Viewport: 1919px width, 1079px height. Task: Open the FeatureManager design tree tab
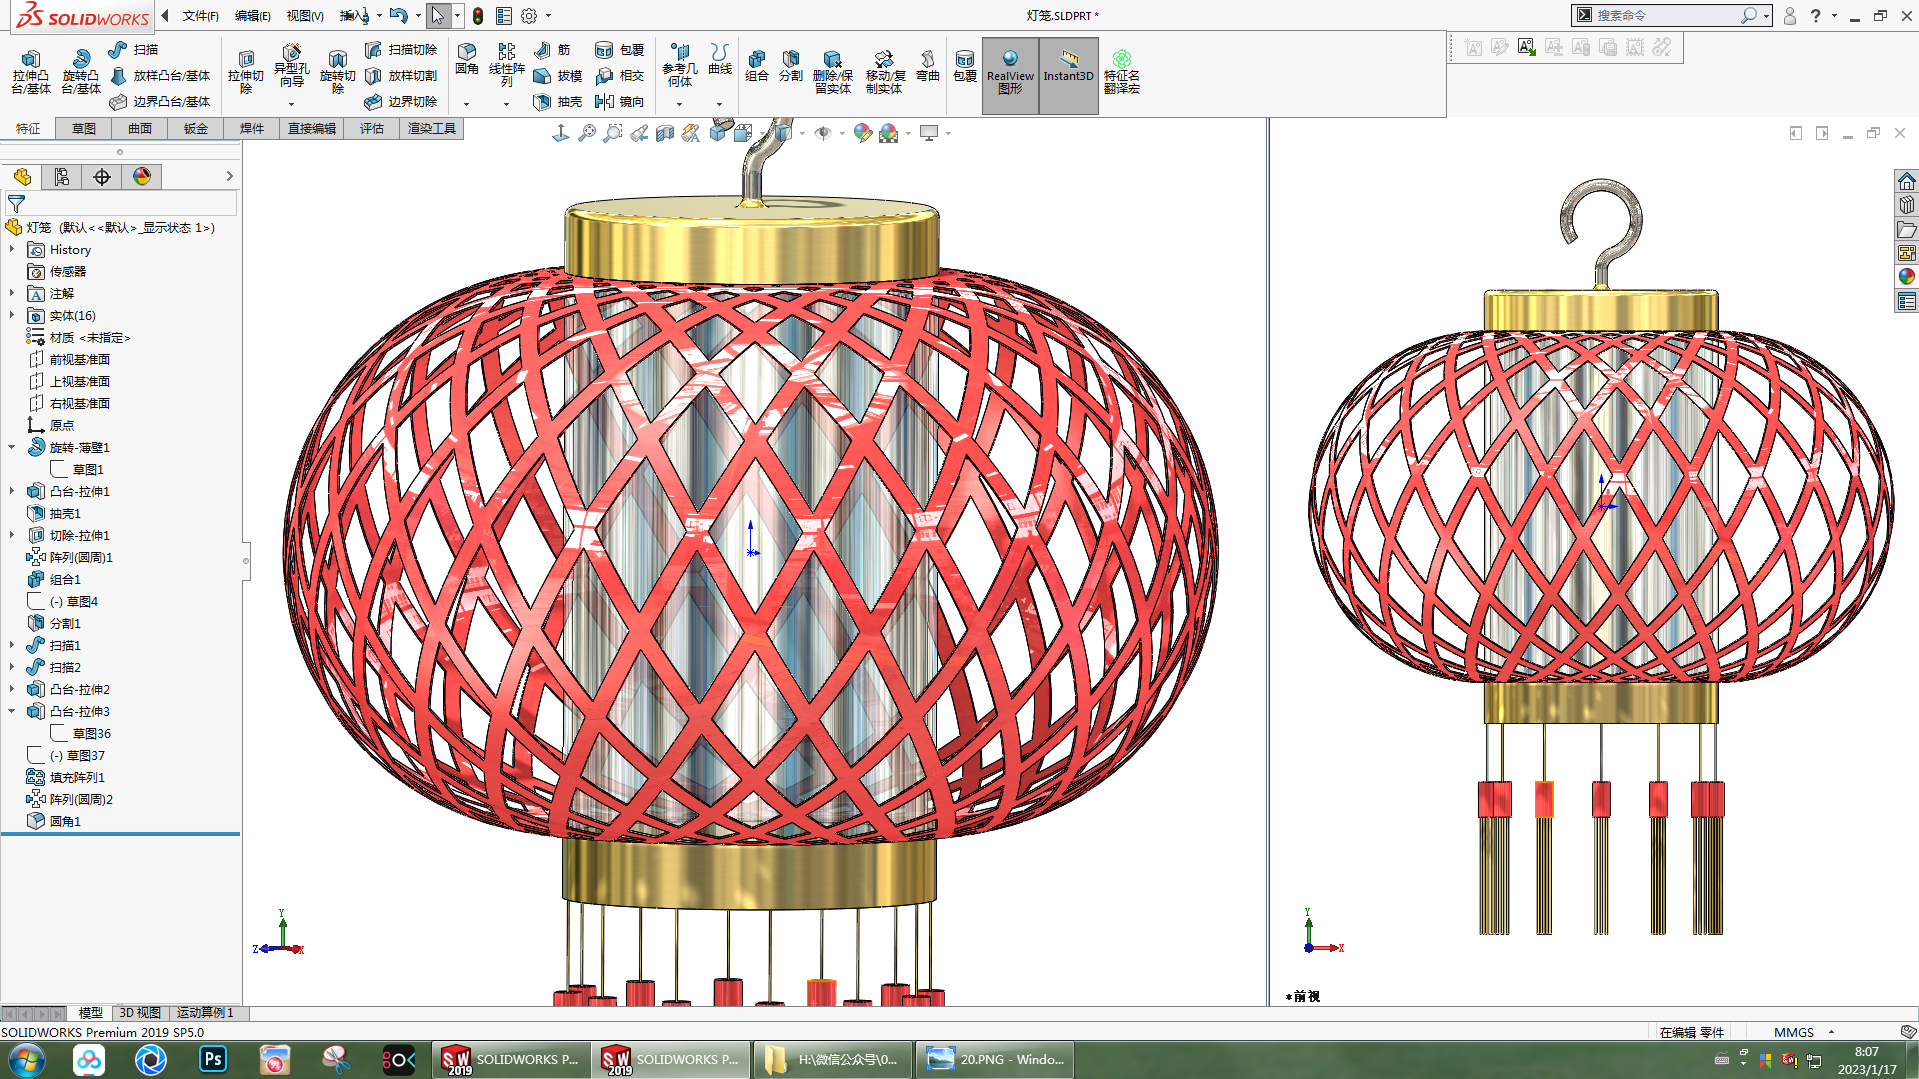22,177
